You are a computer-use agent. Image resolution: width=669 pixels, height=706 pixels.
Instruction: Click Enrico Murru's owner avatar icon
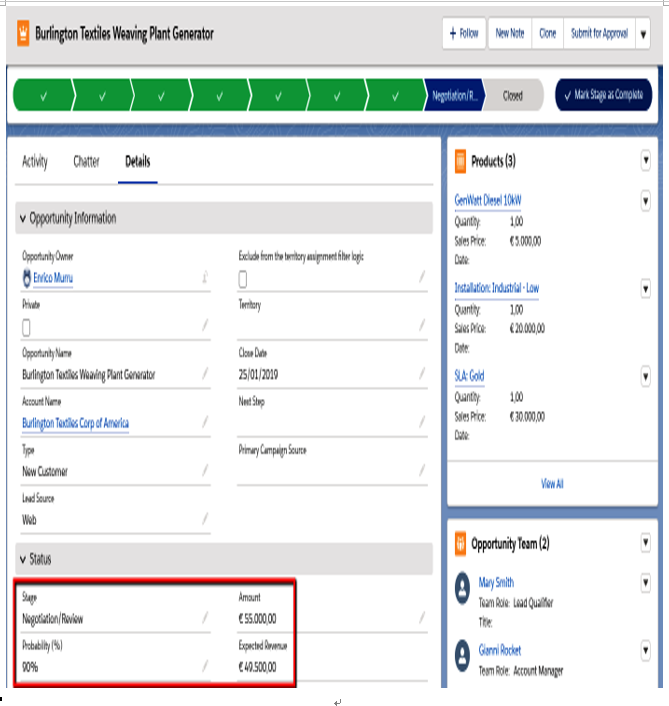[x=27, y=278]
